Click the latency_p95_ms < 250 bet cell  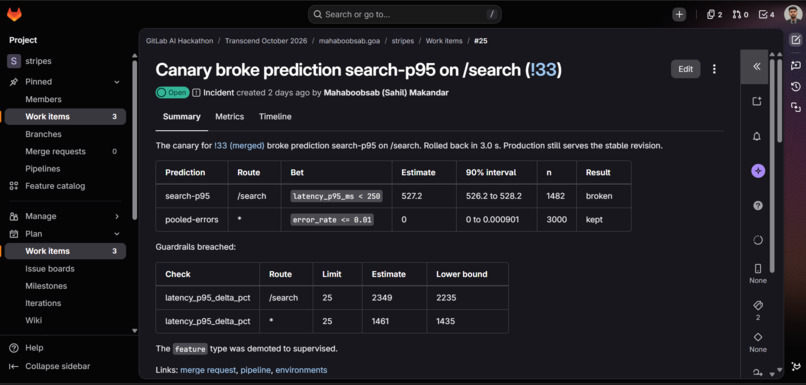click(336, 196)
